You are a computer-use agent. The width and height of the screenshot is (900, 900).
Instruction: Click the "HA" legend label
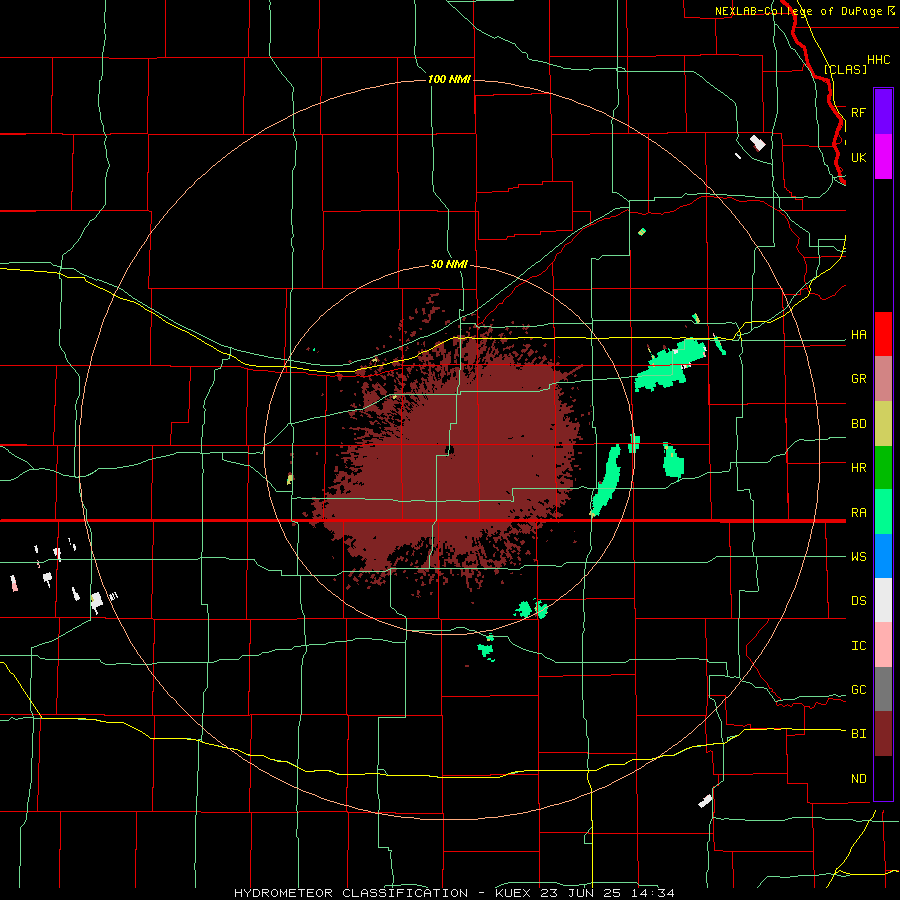858,335
